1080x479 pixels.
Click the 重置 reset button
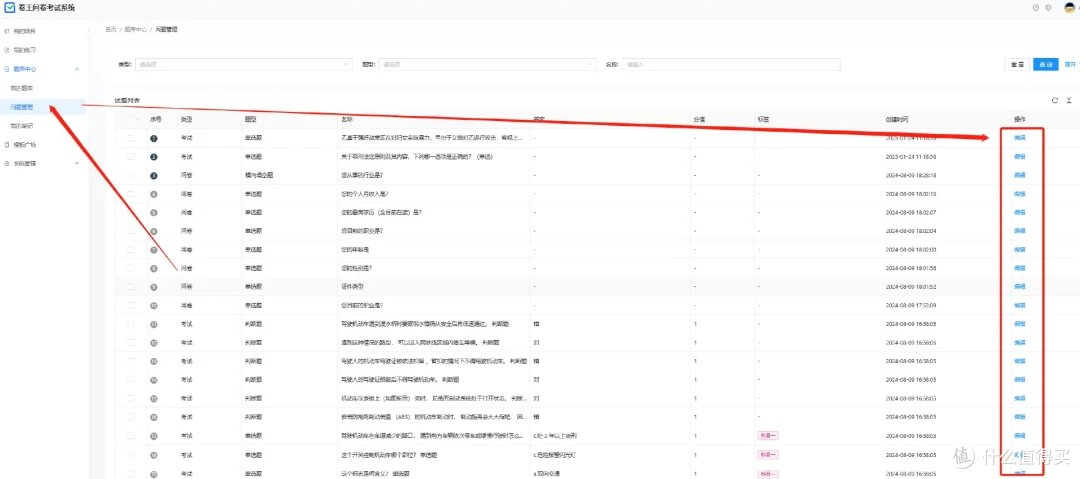coord(1017,64)
